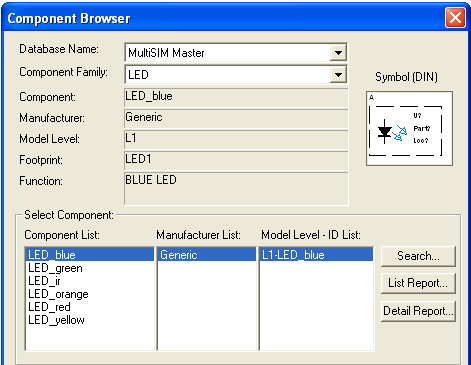Screen dimensions: 471x365
Task: Click the Component field showing LED_blue
Action: (236, 97)
